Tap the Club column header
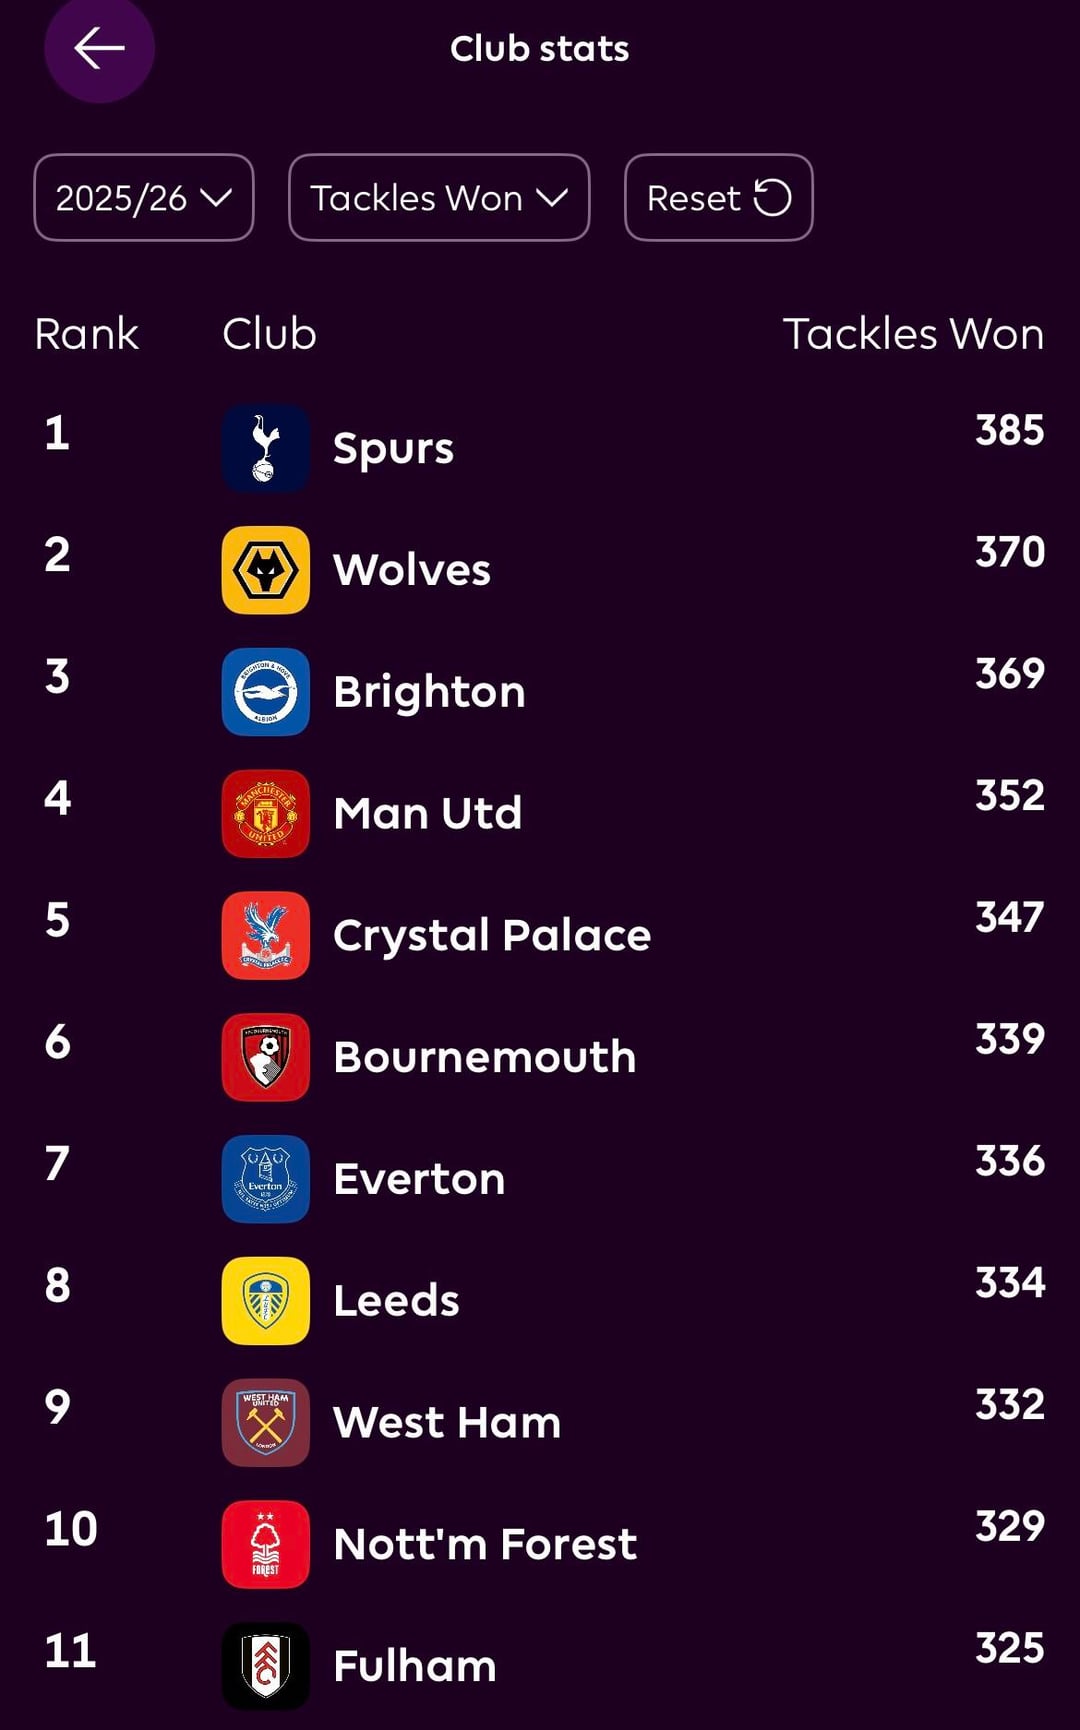 [269, 334]
